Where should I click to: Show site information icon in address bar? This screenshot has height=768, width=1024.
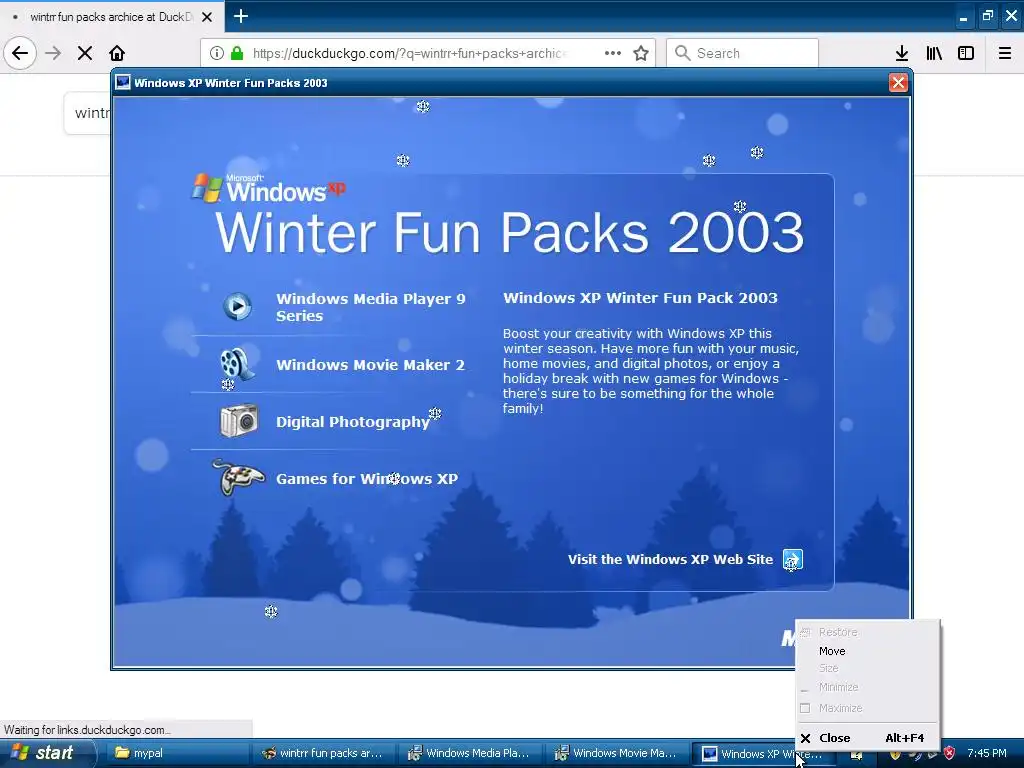pyautogui.click(x=217, y=53)
